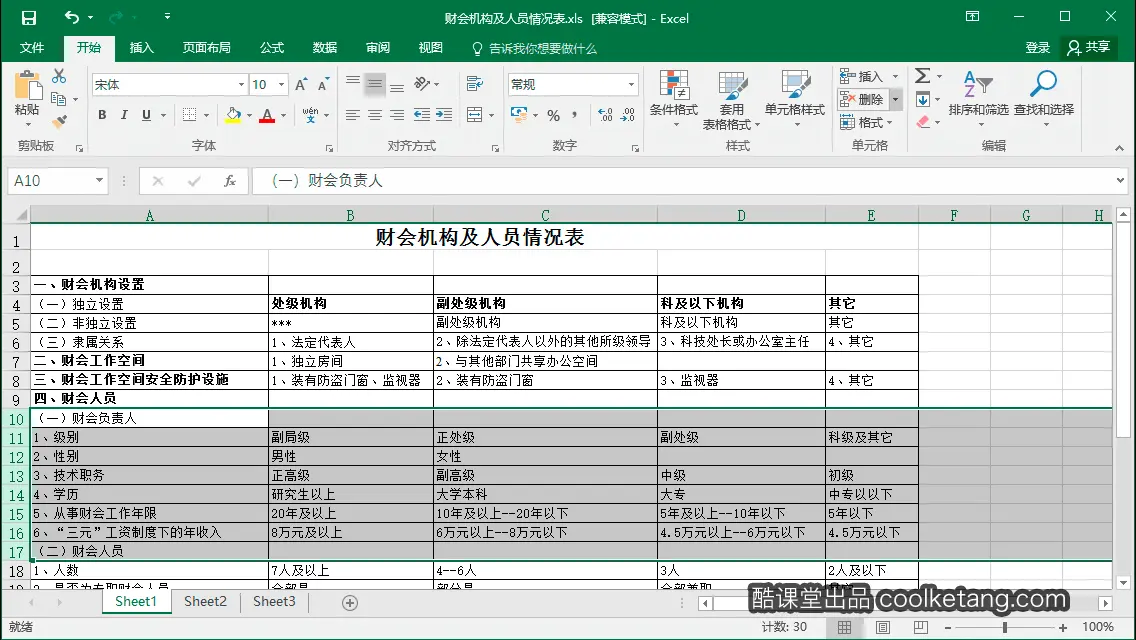This screenshot has width=1136, height=640.
Task: Open Find and Select (查找和选择)
Action: [1043, 99]
